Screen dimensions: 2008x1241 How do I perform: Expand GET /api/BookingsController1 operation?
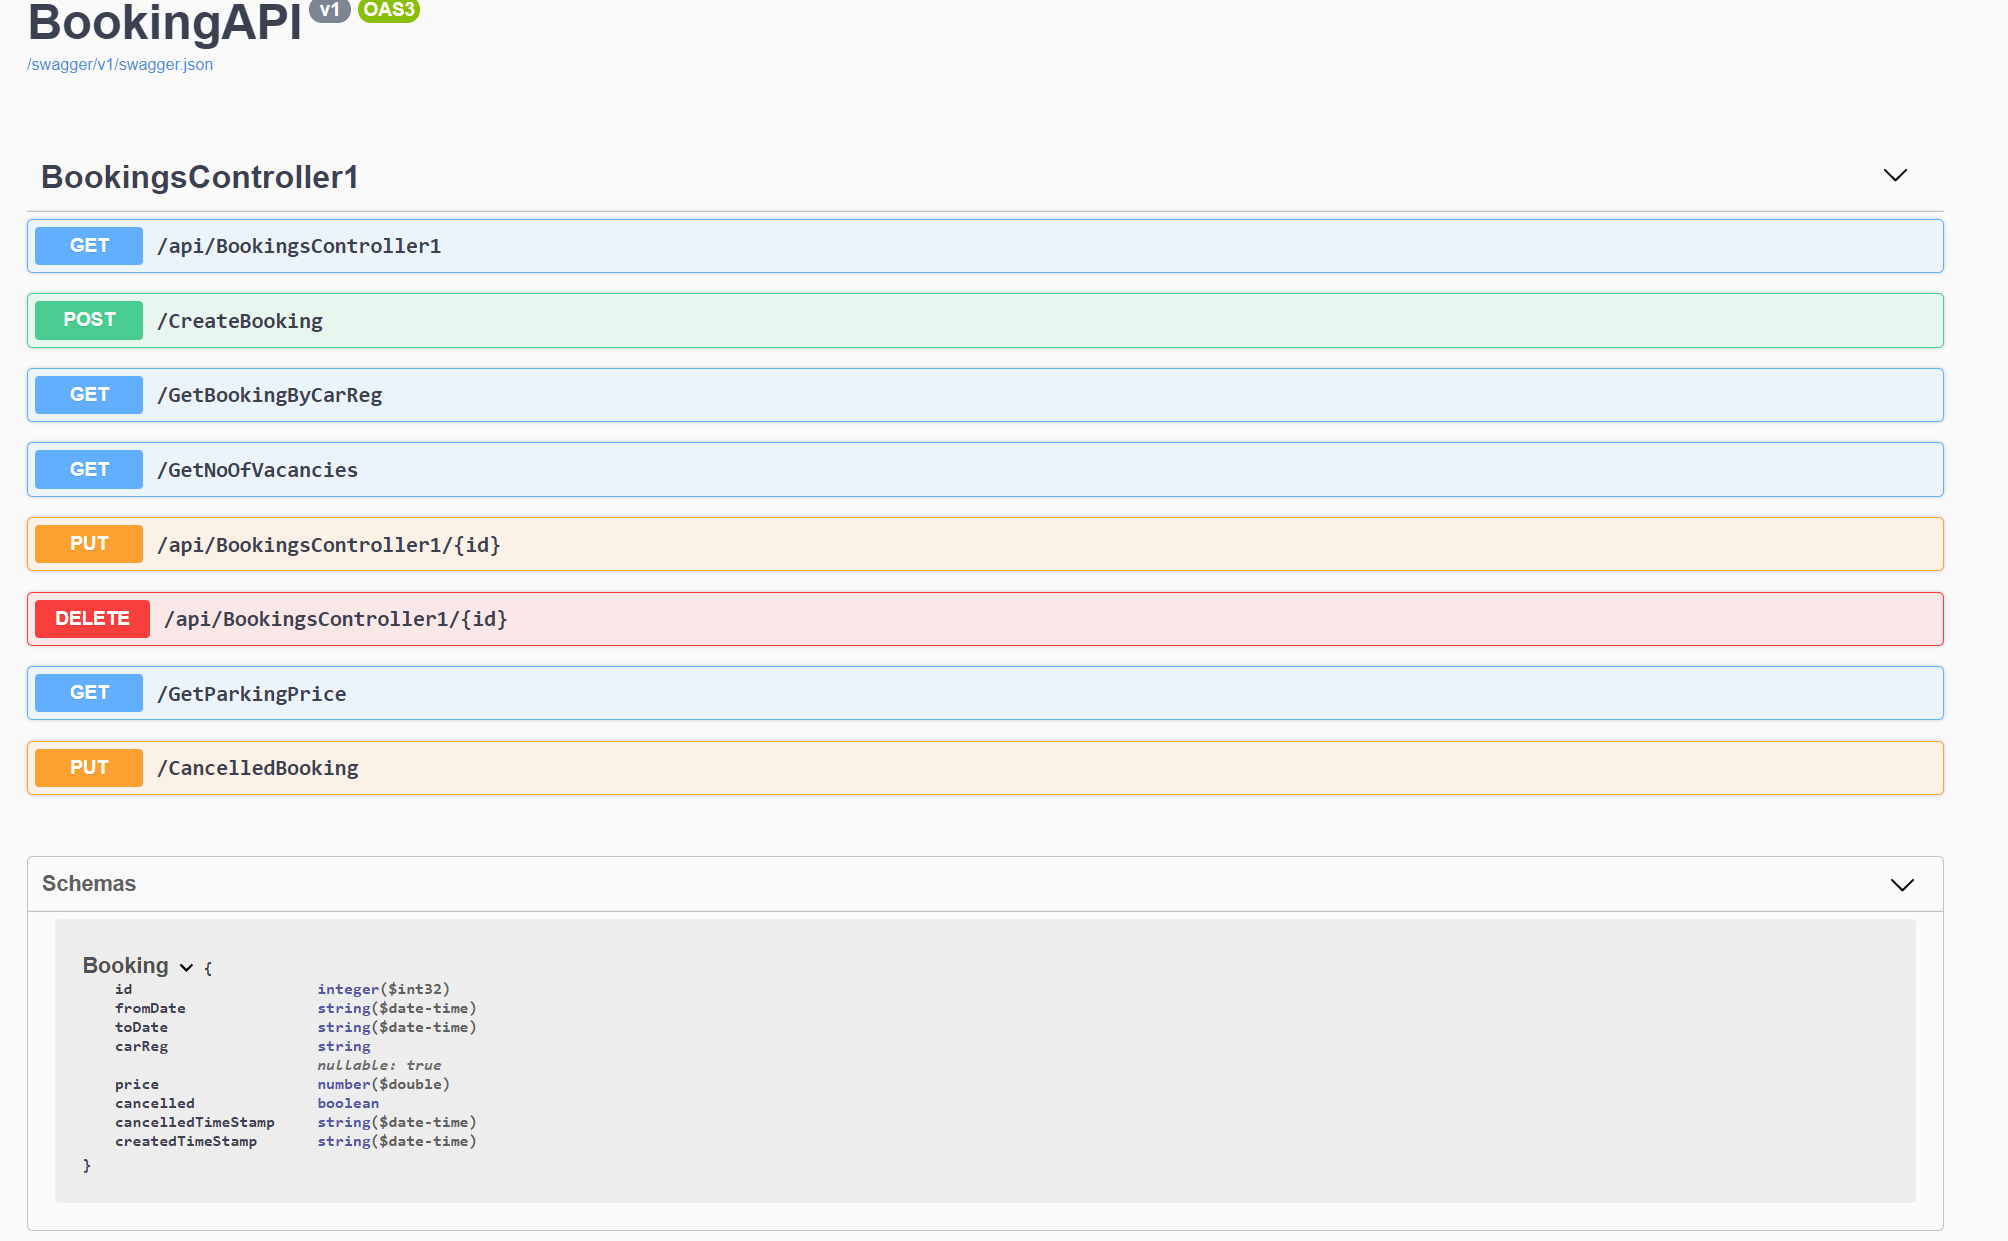(x=985, y=246)
